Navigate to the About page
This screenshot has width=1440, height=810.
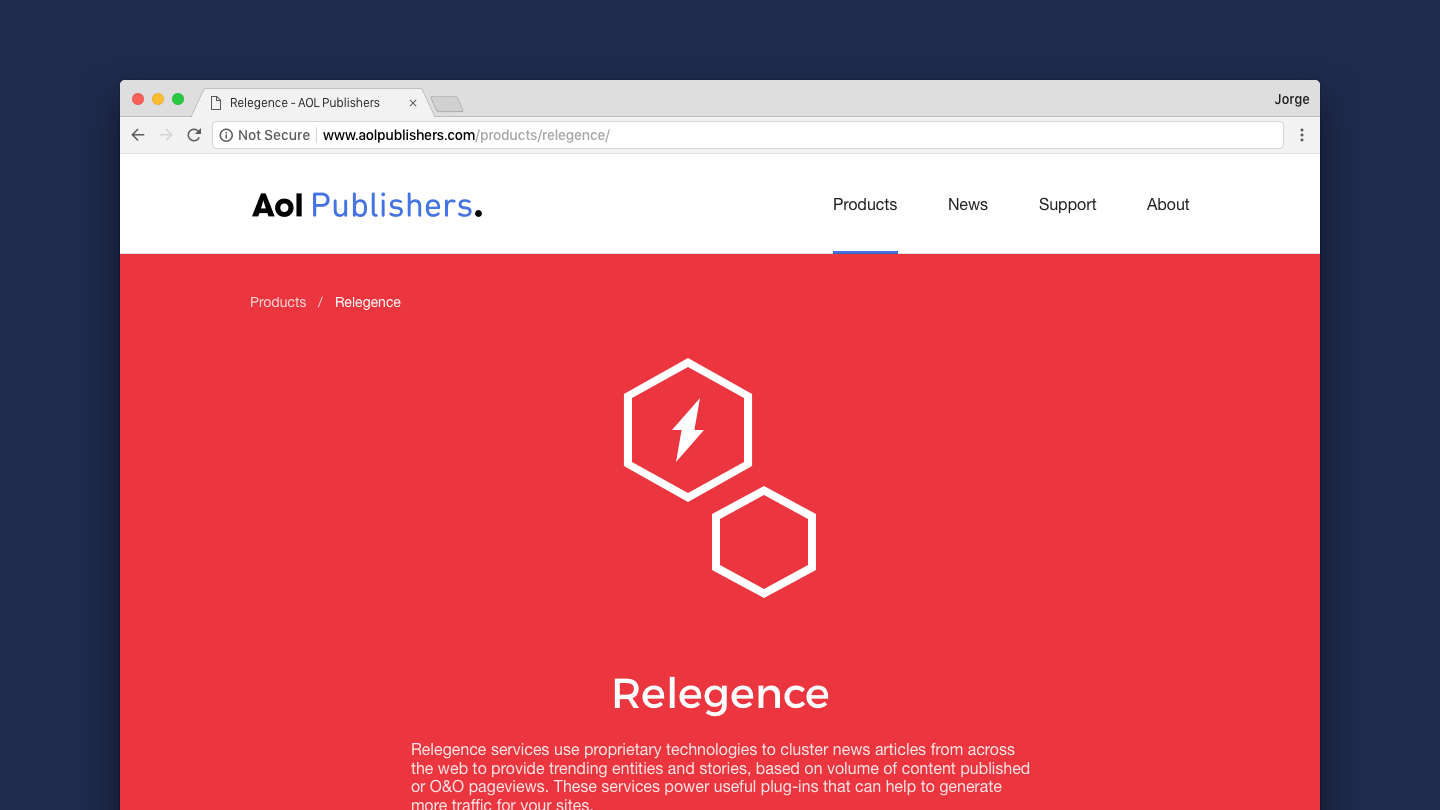(x=1167, y=204)
